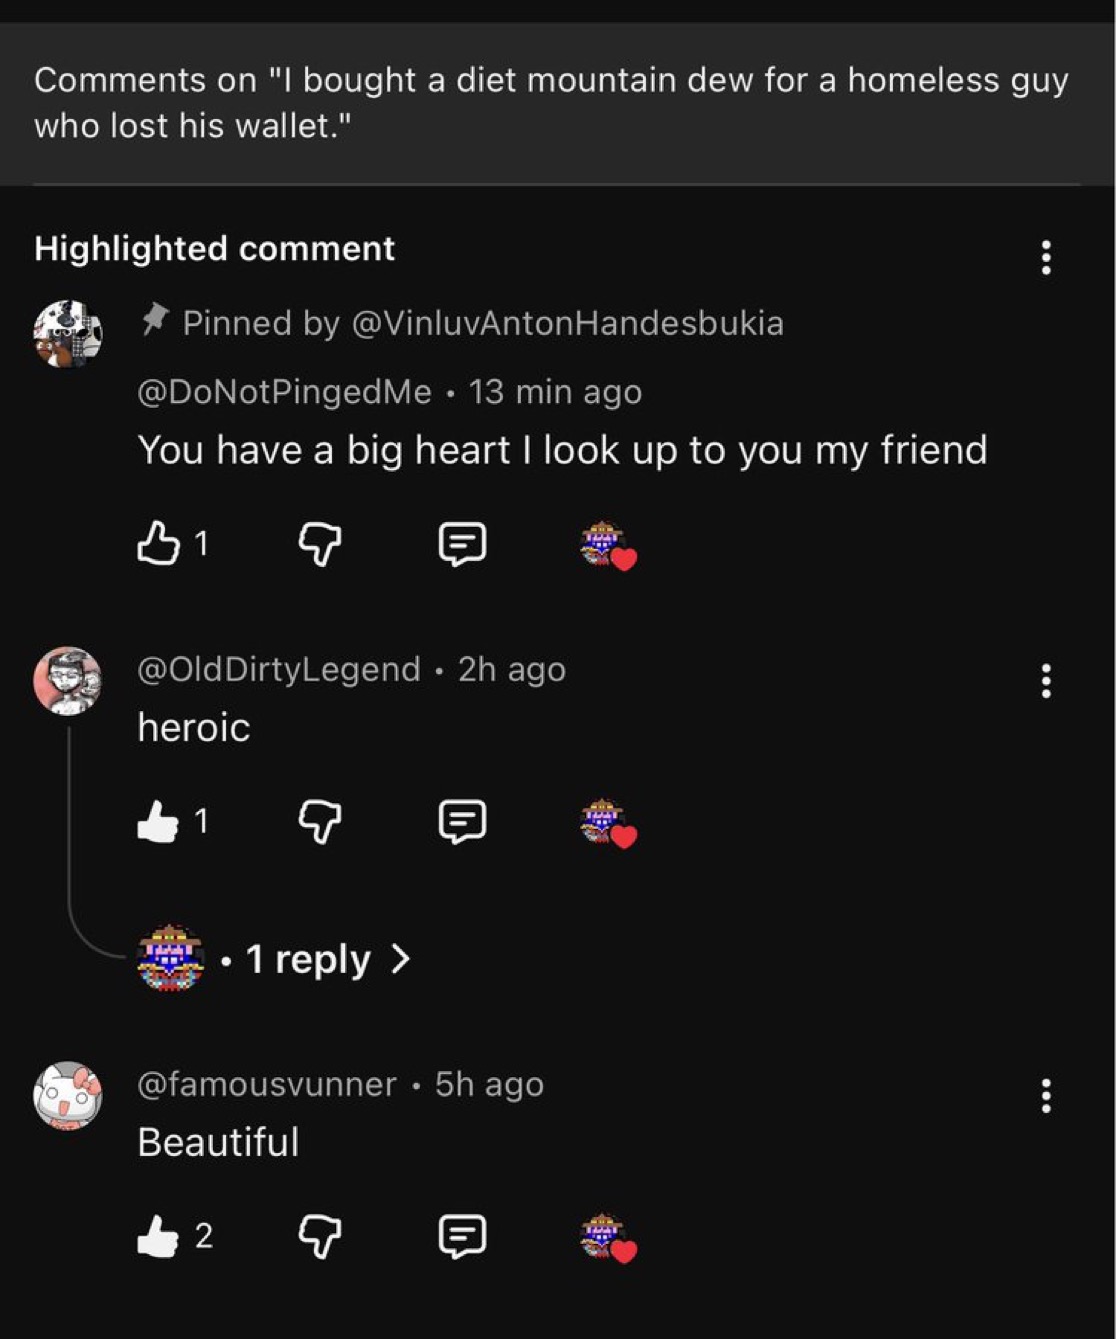Open options menu for @famousvunner's comment
This screenshot has height=1339, width=1116.
click(1046, 1096)
